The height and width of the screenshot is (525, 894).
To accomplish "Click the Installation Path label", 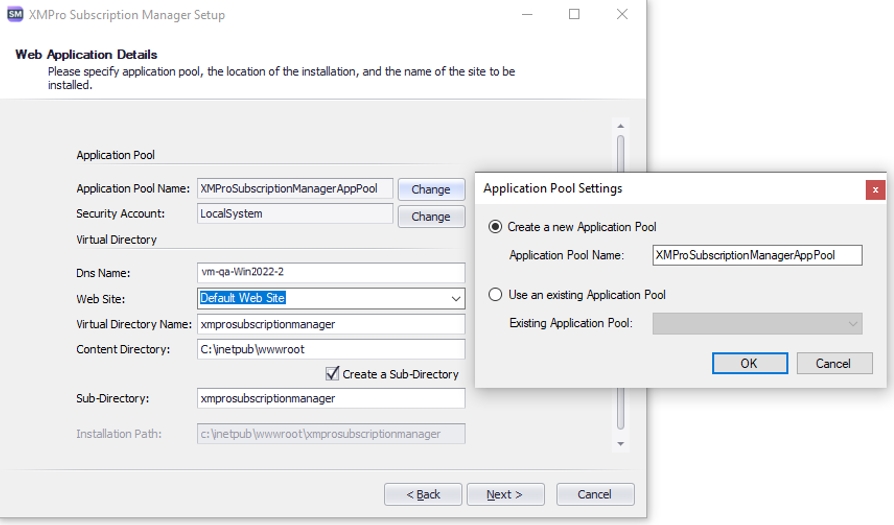I will (x=119, y=434).
